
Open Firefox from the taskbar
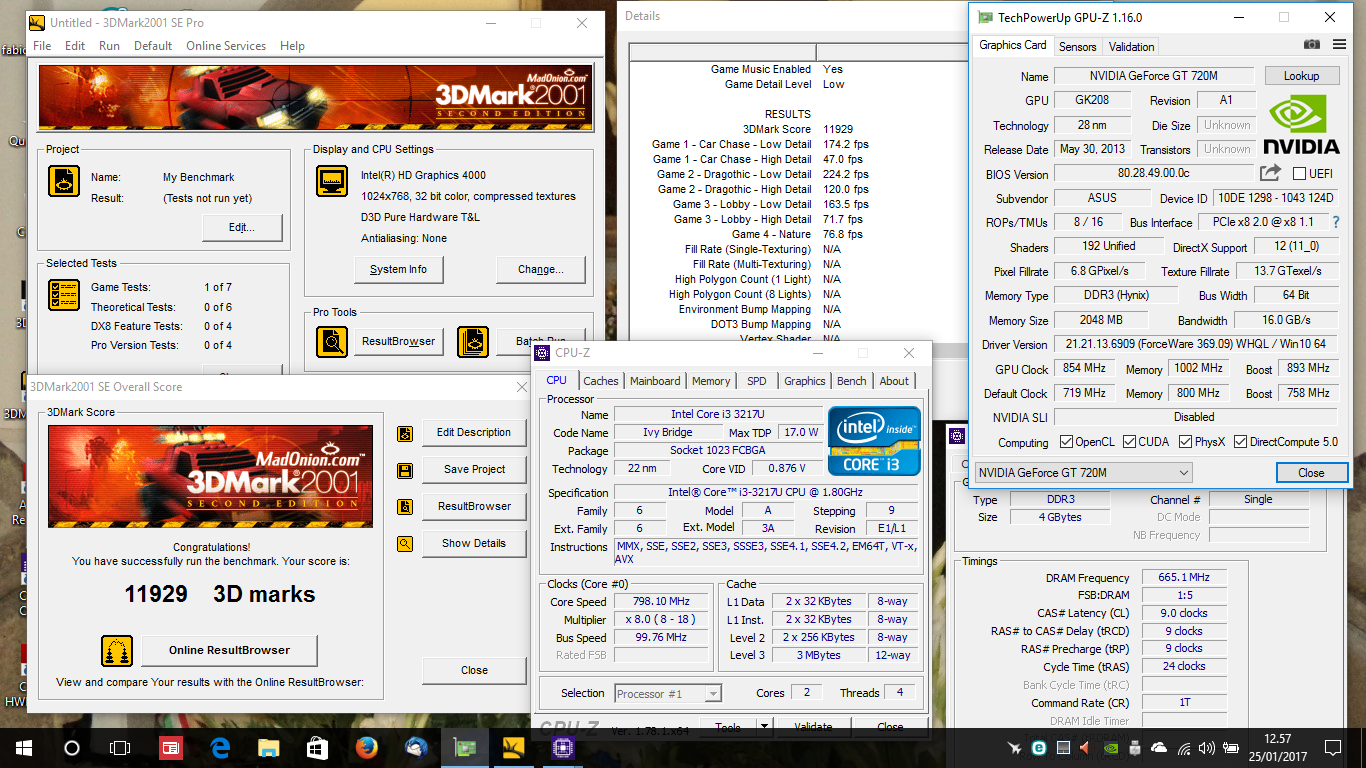click(366, 747)
